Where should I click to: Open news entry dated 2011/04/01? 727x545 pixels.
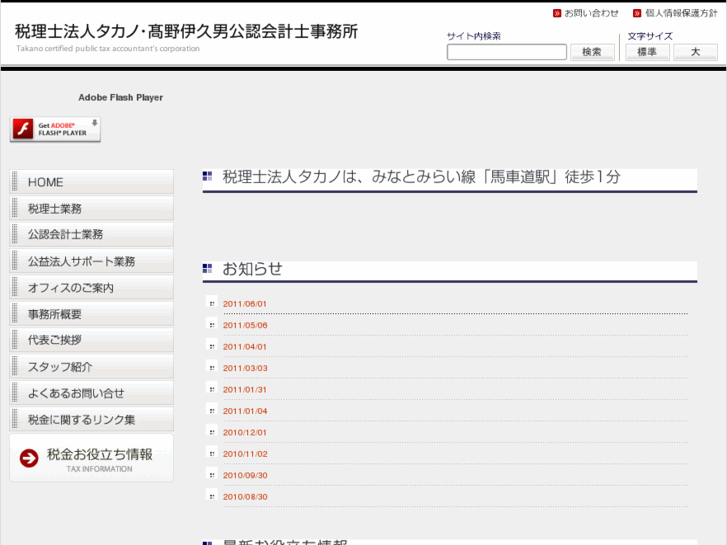pyautogui.click(x=245, y=346)
